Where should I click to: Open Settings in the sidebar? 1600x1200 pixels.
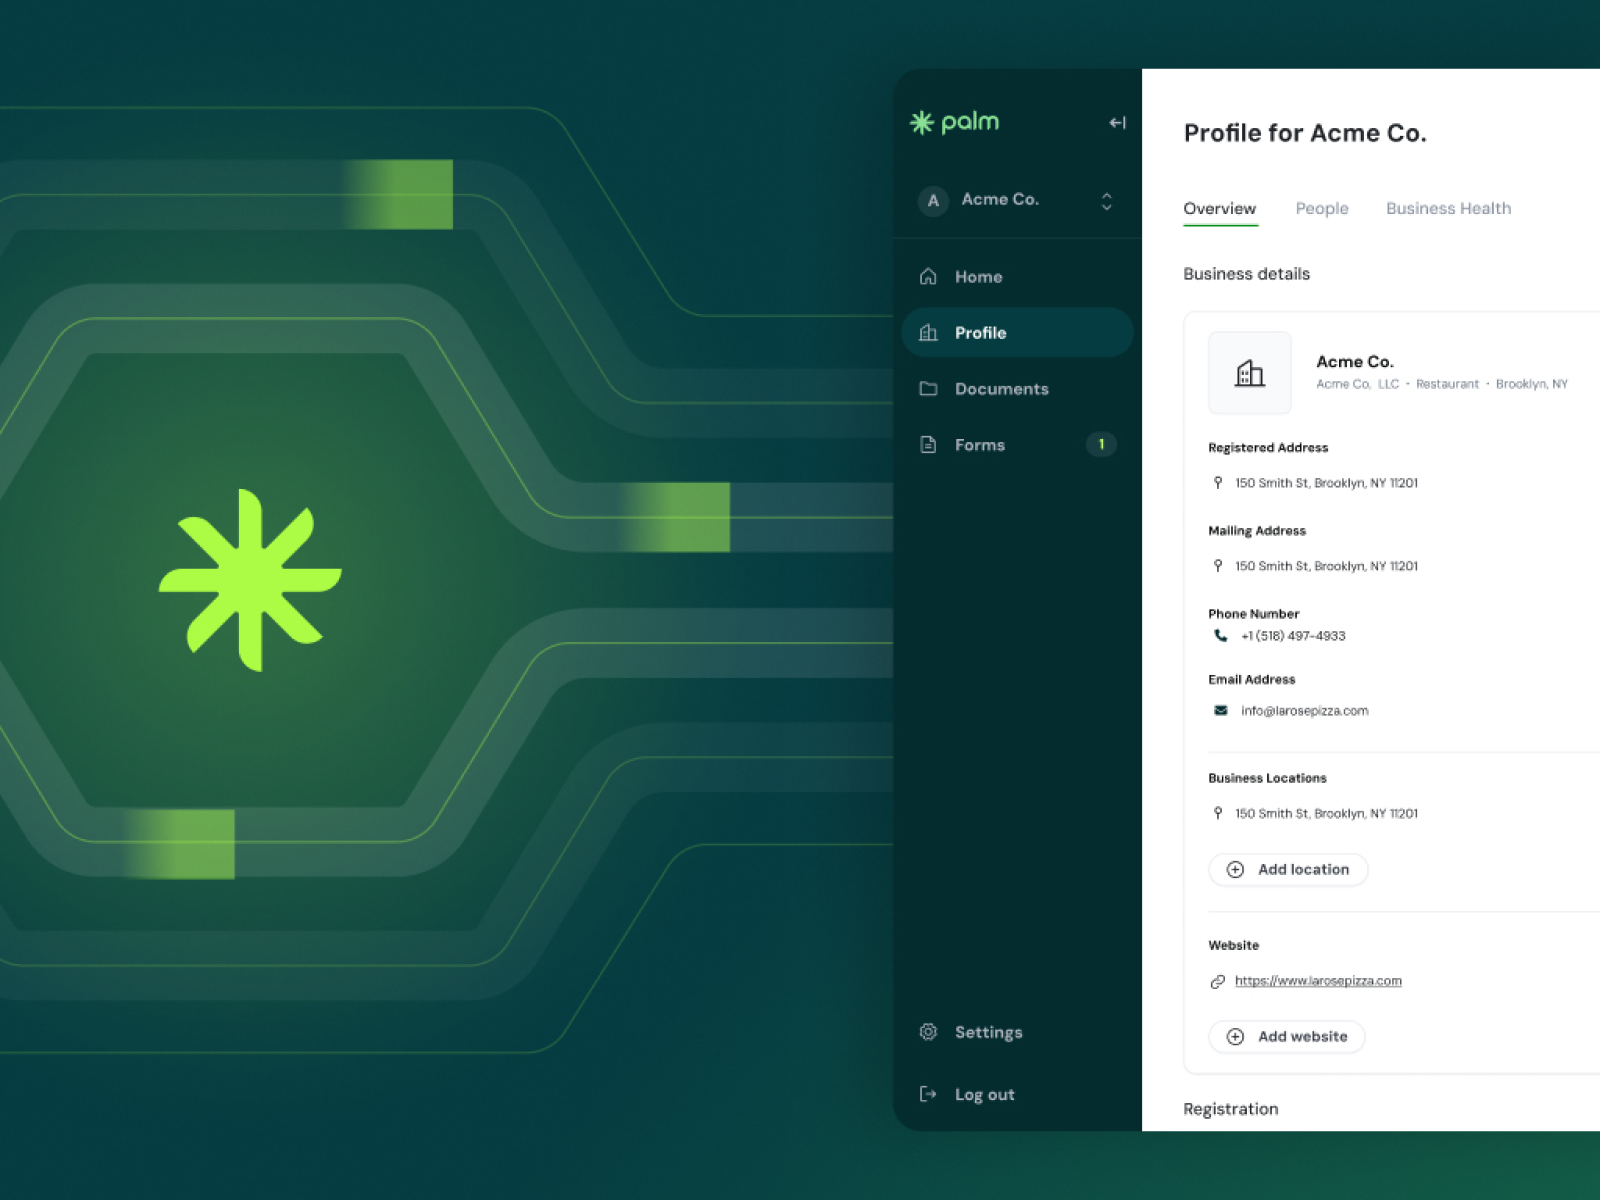pyautogui.click(x=1017, y=1032)
